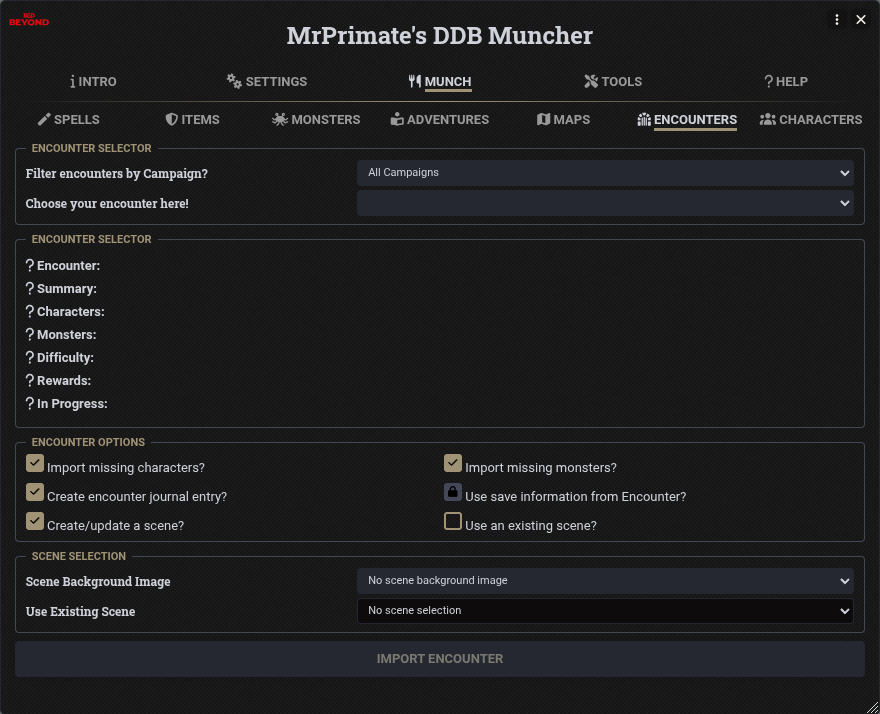880x714 pixels.
Task: Toggle Import missing monsters checkbox
Action: pos(453,463)
